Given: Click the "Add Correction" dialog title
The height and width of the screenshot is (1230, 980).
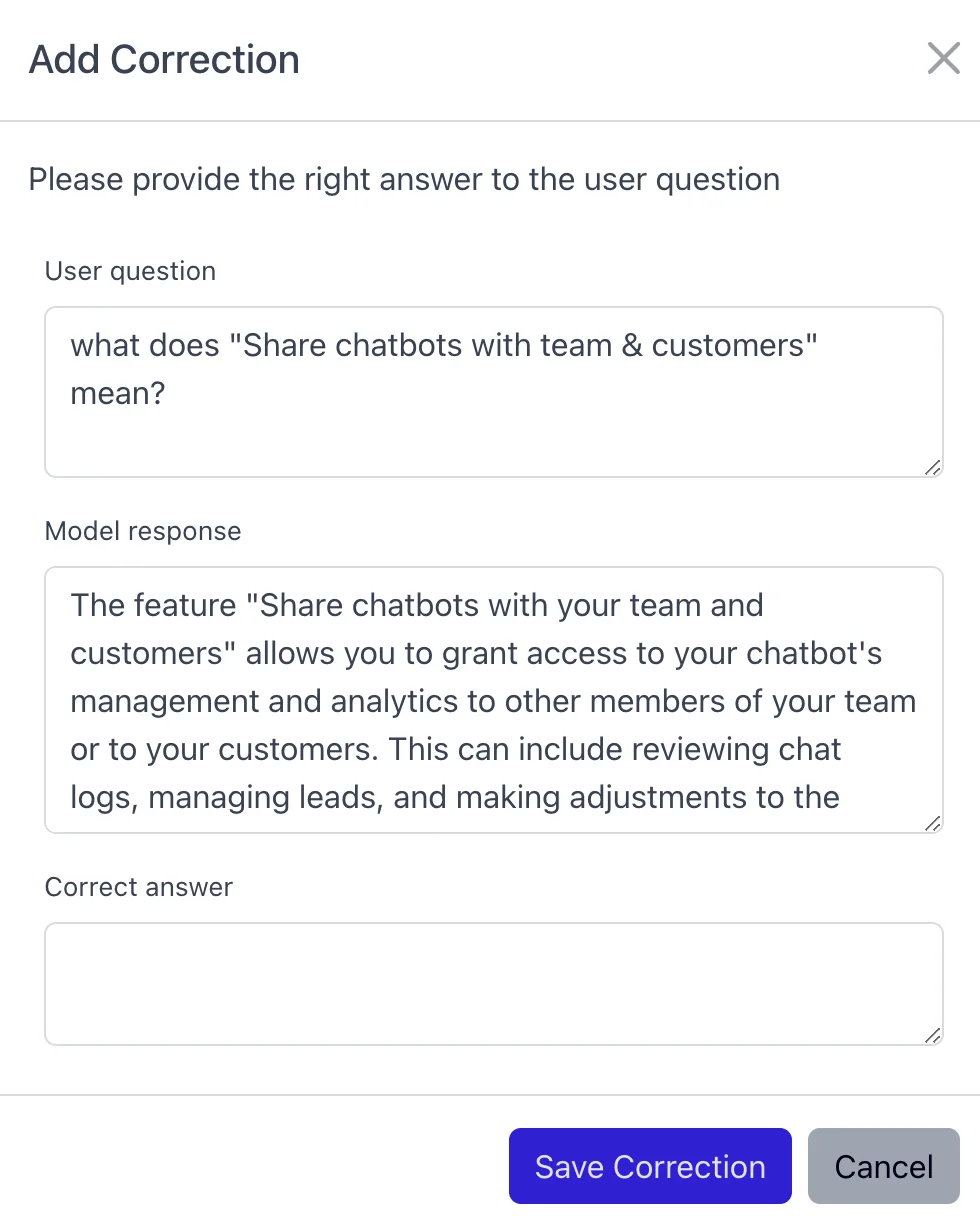Looking at the screenshot, I should [164, 60].
